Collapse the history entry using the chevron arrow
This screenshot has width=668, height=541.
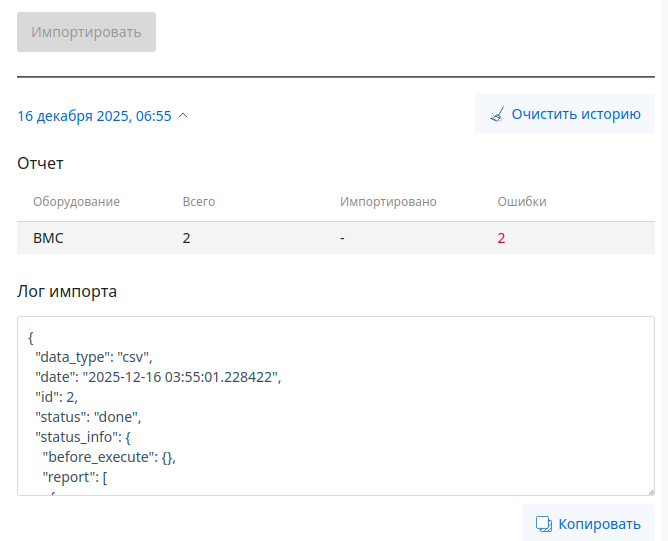(x=183, y=116)
